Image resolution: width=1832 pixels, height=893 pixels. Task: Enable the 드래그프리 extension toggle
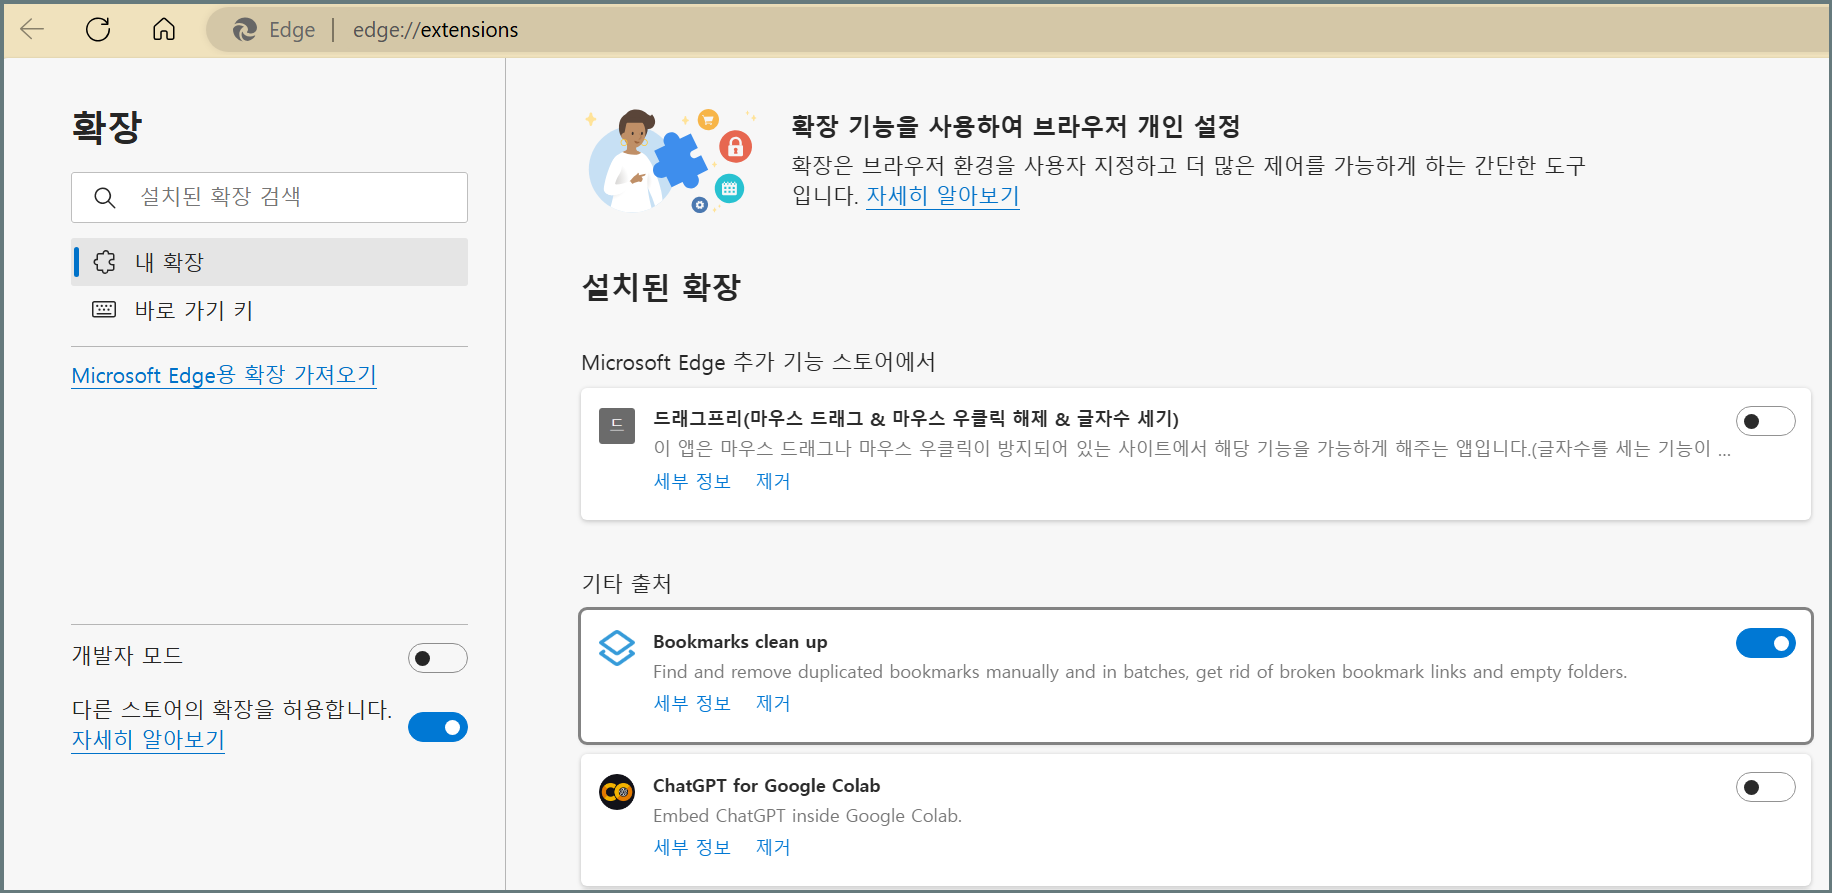coord(1765,421)
